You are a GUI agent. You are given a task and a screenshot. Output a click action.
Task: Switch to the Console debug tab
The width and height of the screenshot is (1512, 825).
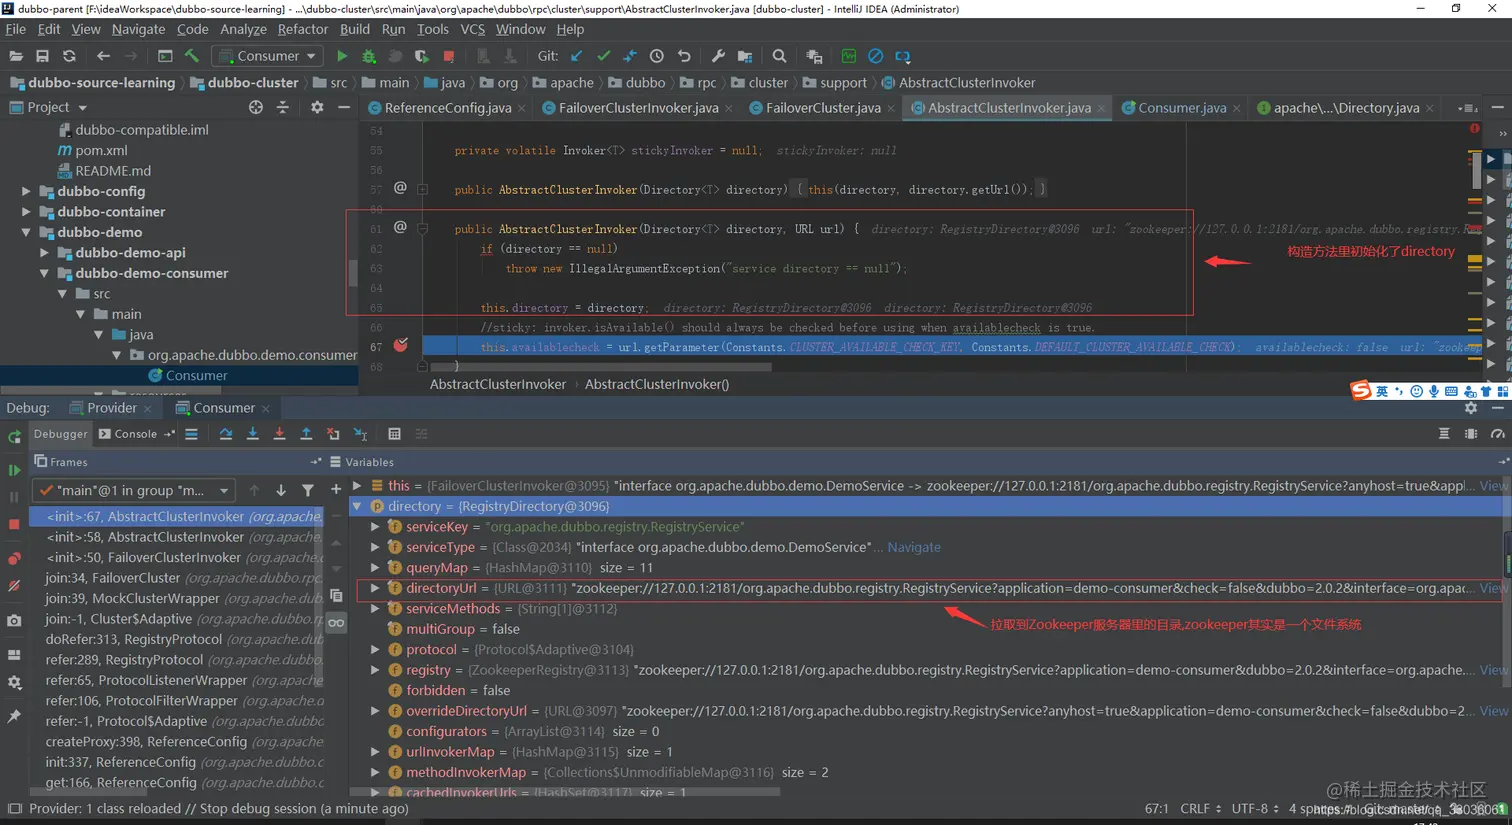128,434
